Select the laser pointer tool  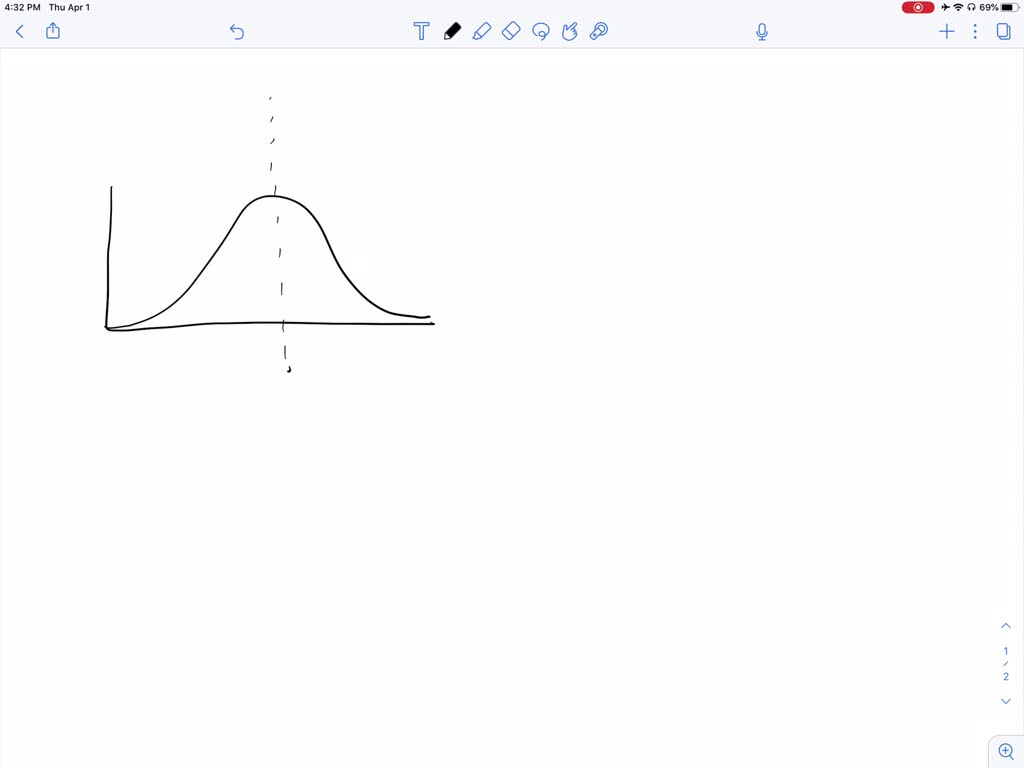pyautogui.click(x=598, y=31)
